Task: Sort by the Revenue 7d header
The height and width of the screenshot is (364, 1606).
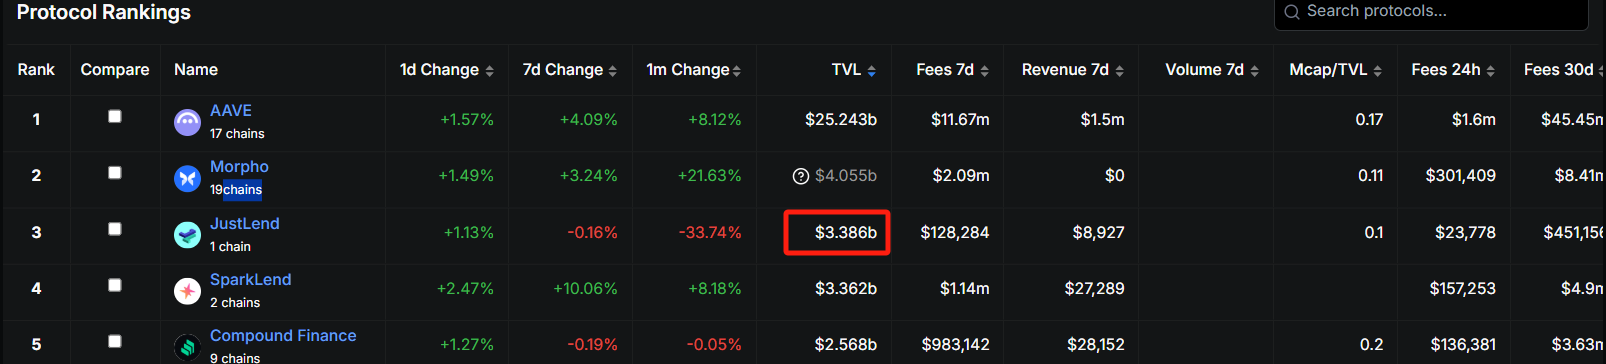Action: pos(1073,70)
